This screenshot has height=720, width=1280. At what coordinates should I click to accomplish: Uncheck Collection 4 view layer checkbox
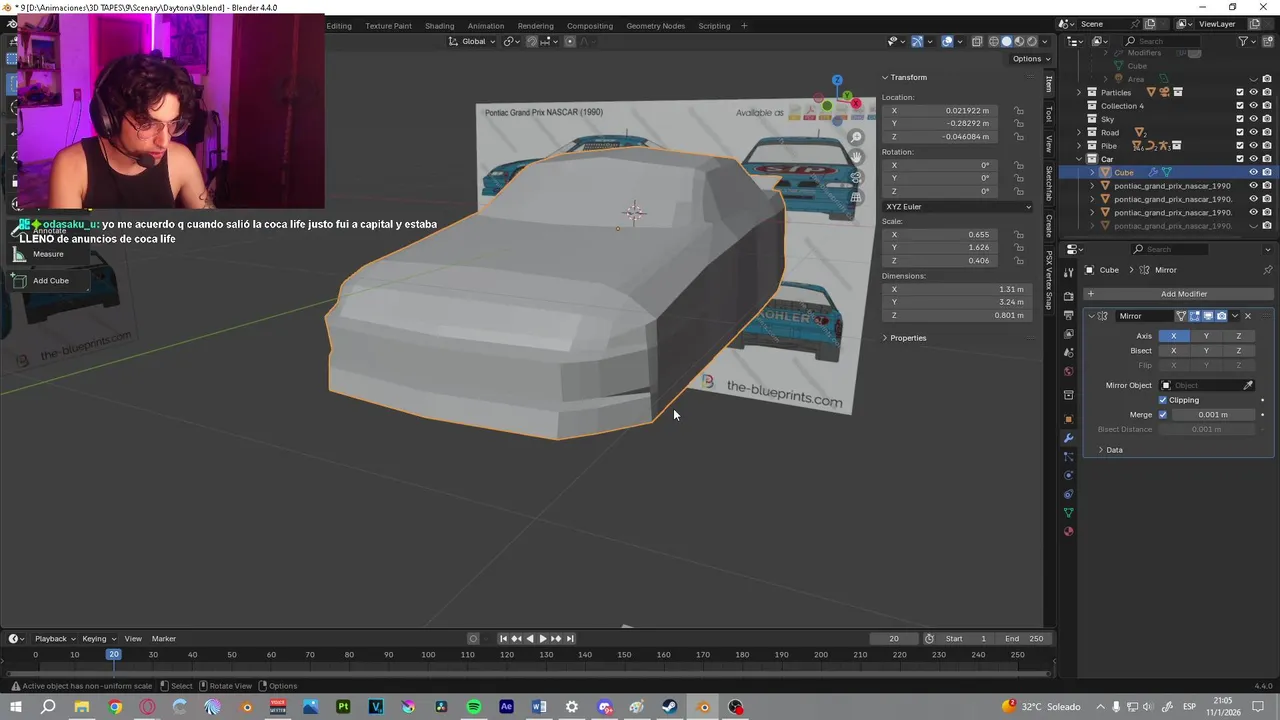point(1240,106)
